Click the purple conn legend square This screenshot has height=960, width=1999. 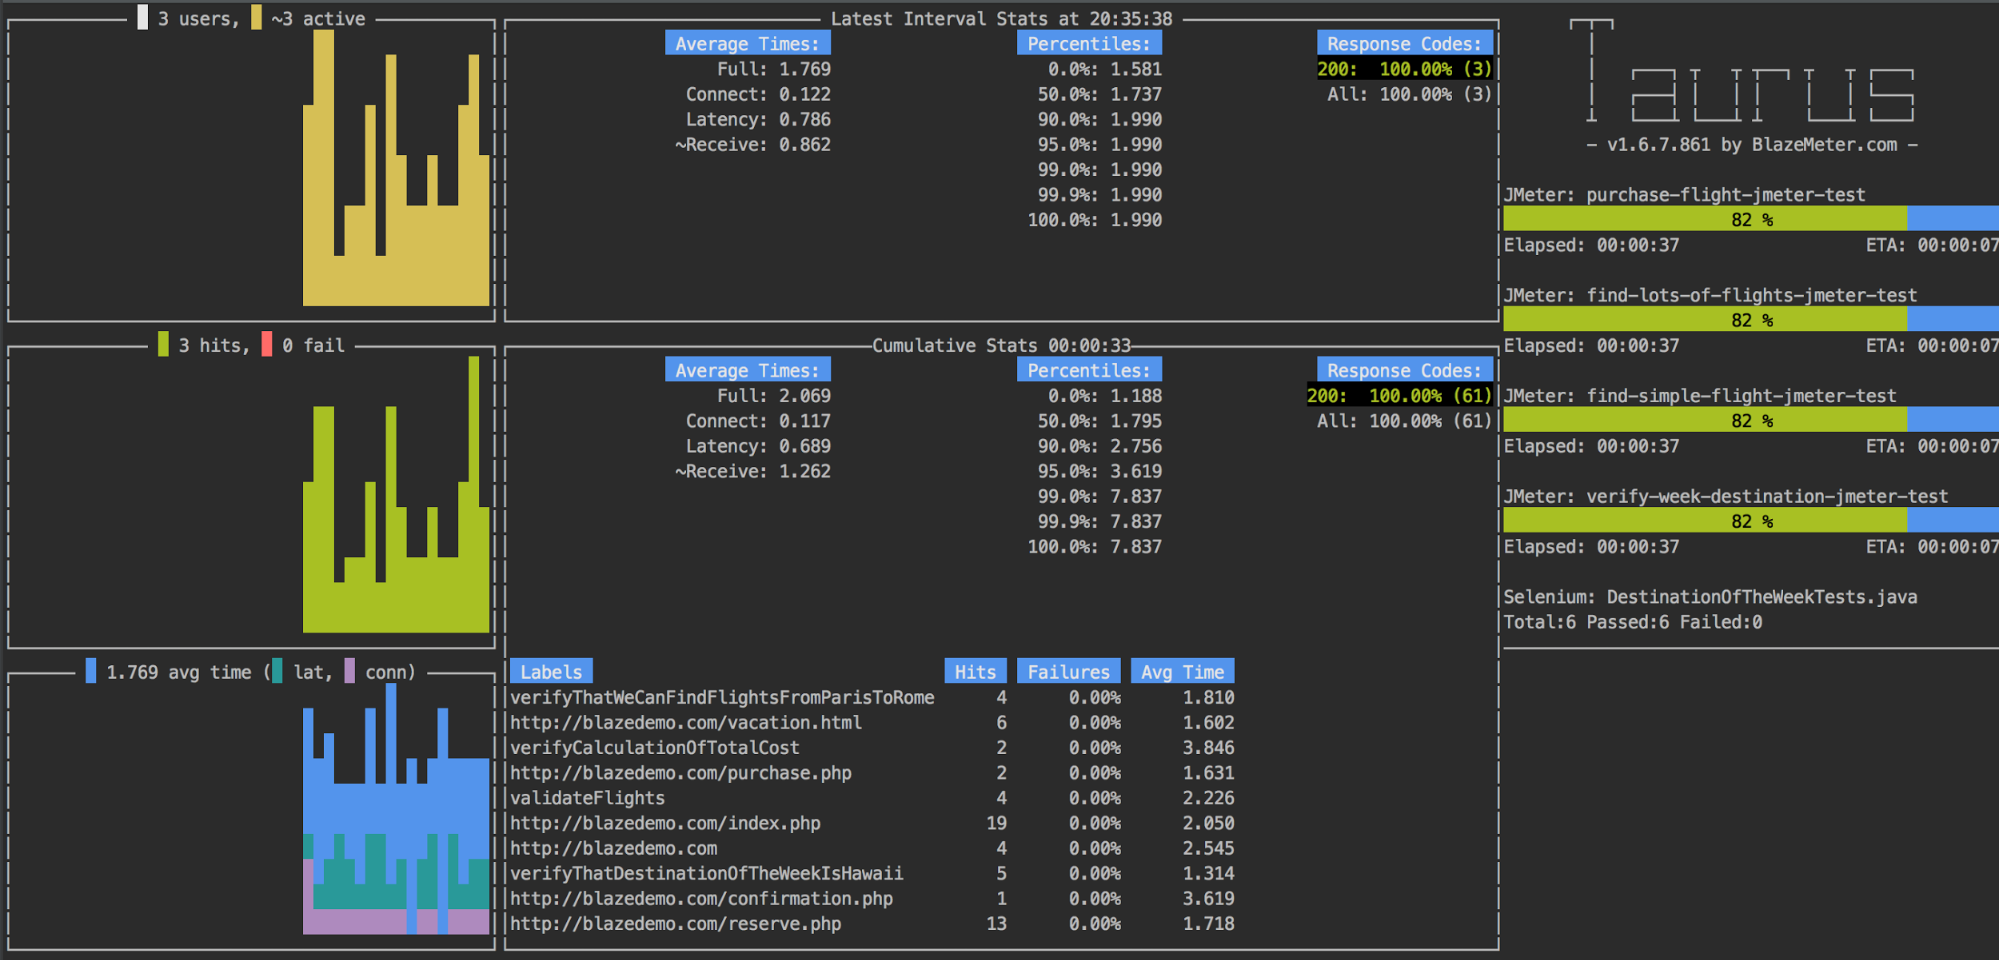pyautogui.click(x=349, y=671)
